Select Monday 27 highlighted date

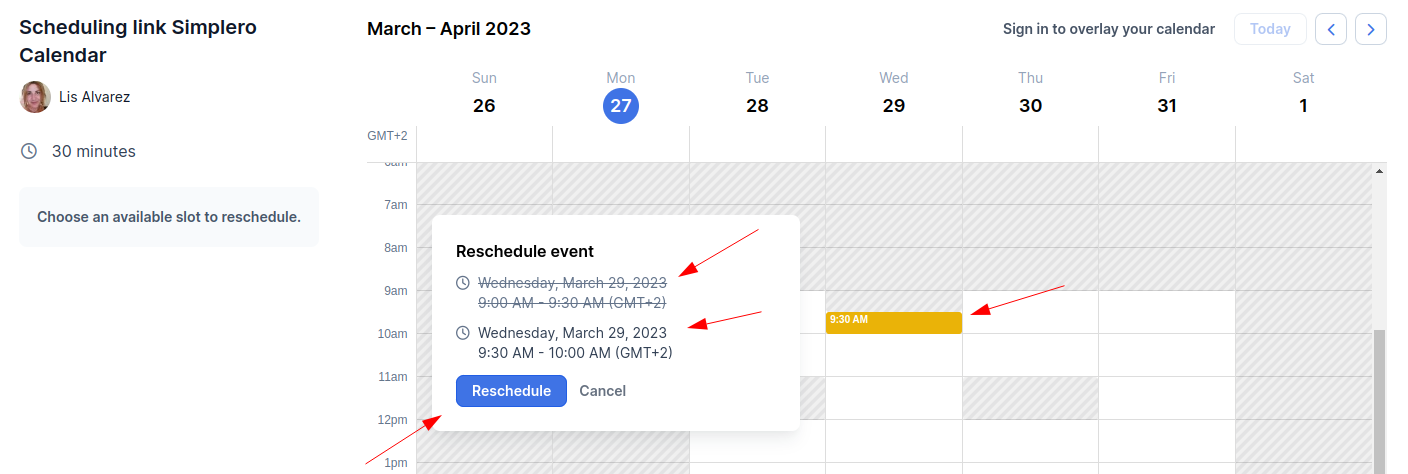pos(621,105)
